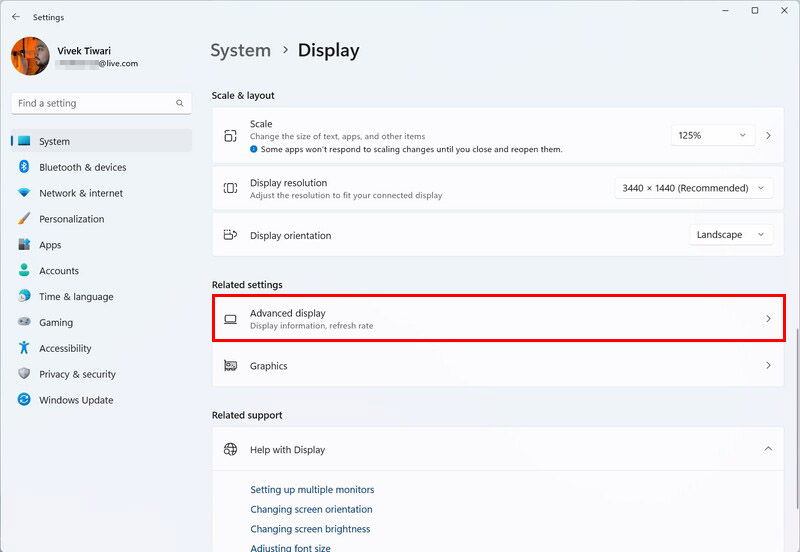The width and height of the screenshot is (800, 552).
Task: Click the info icon in scaling note
Action: click(254, 149)
